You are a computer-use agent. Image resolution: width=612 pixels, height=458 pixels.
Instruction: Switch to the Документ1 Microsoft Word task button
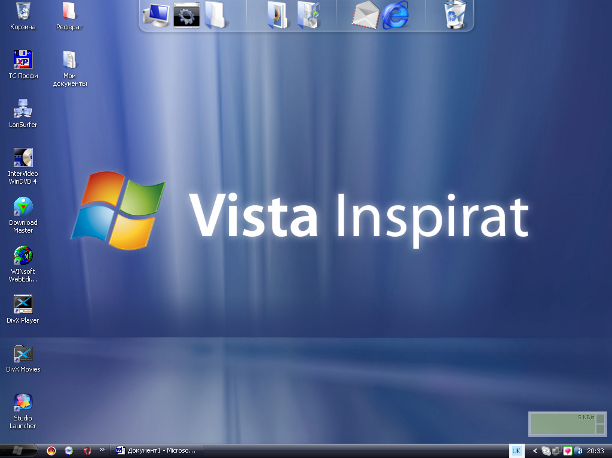click(x=157, y=451)
